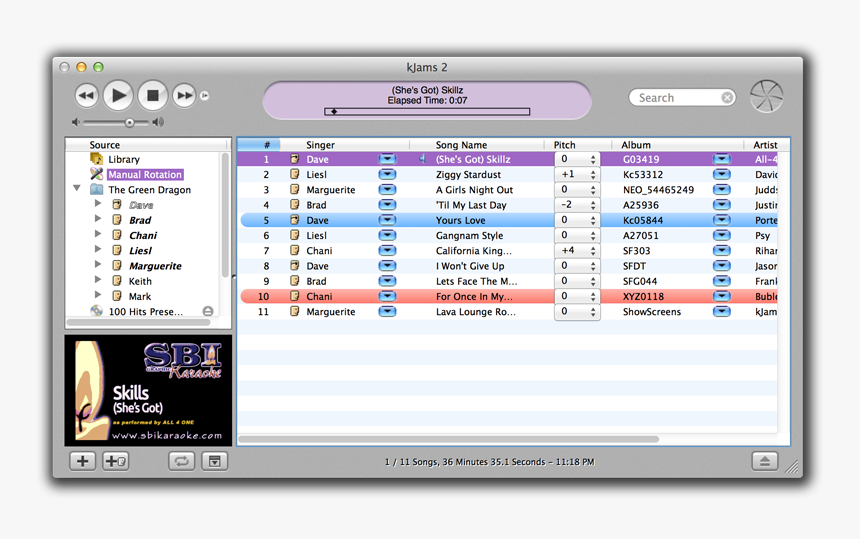Viewport: 860px width, 539px height.
Task: Click singer icon in row 11 Marguerite
Action: [x=295, y=311]
